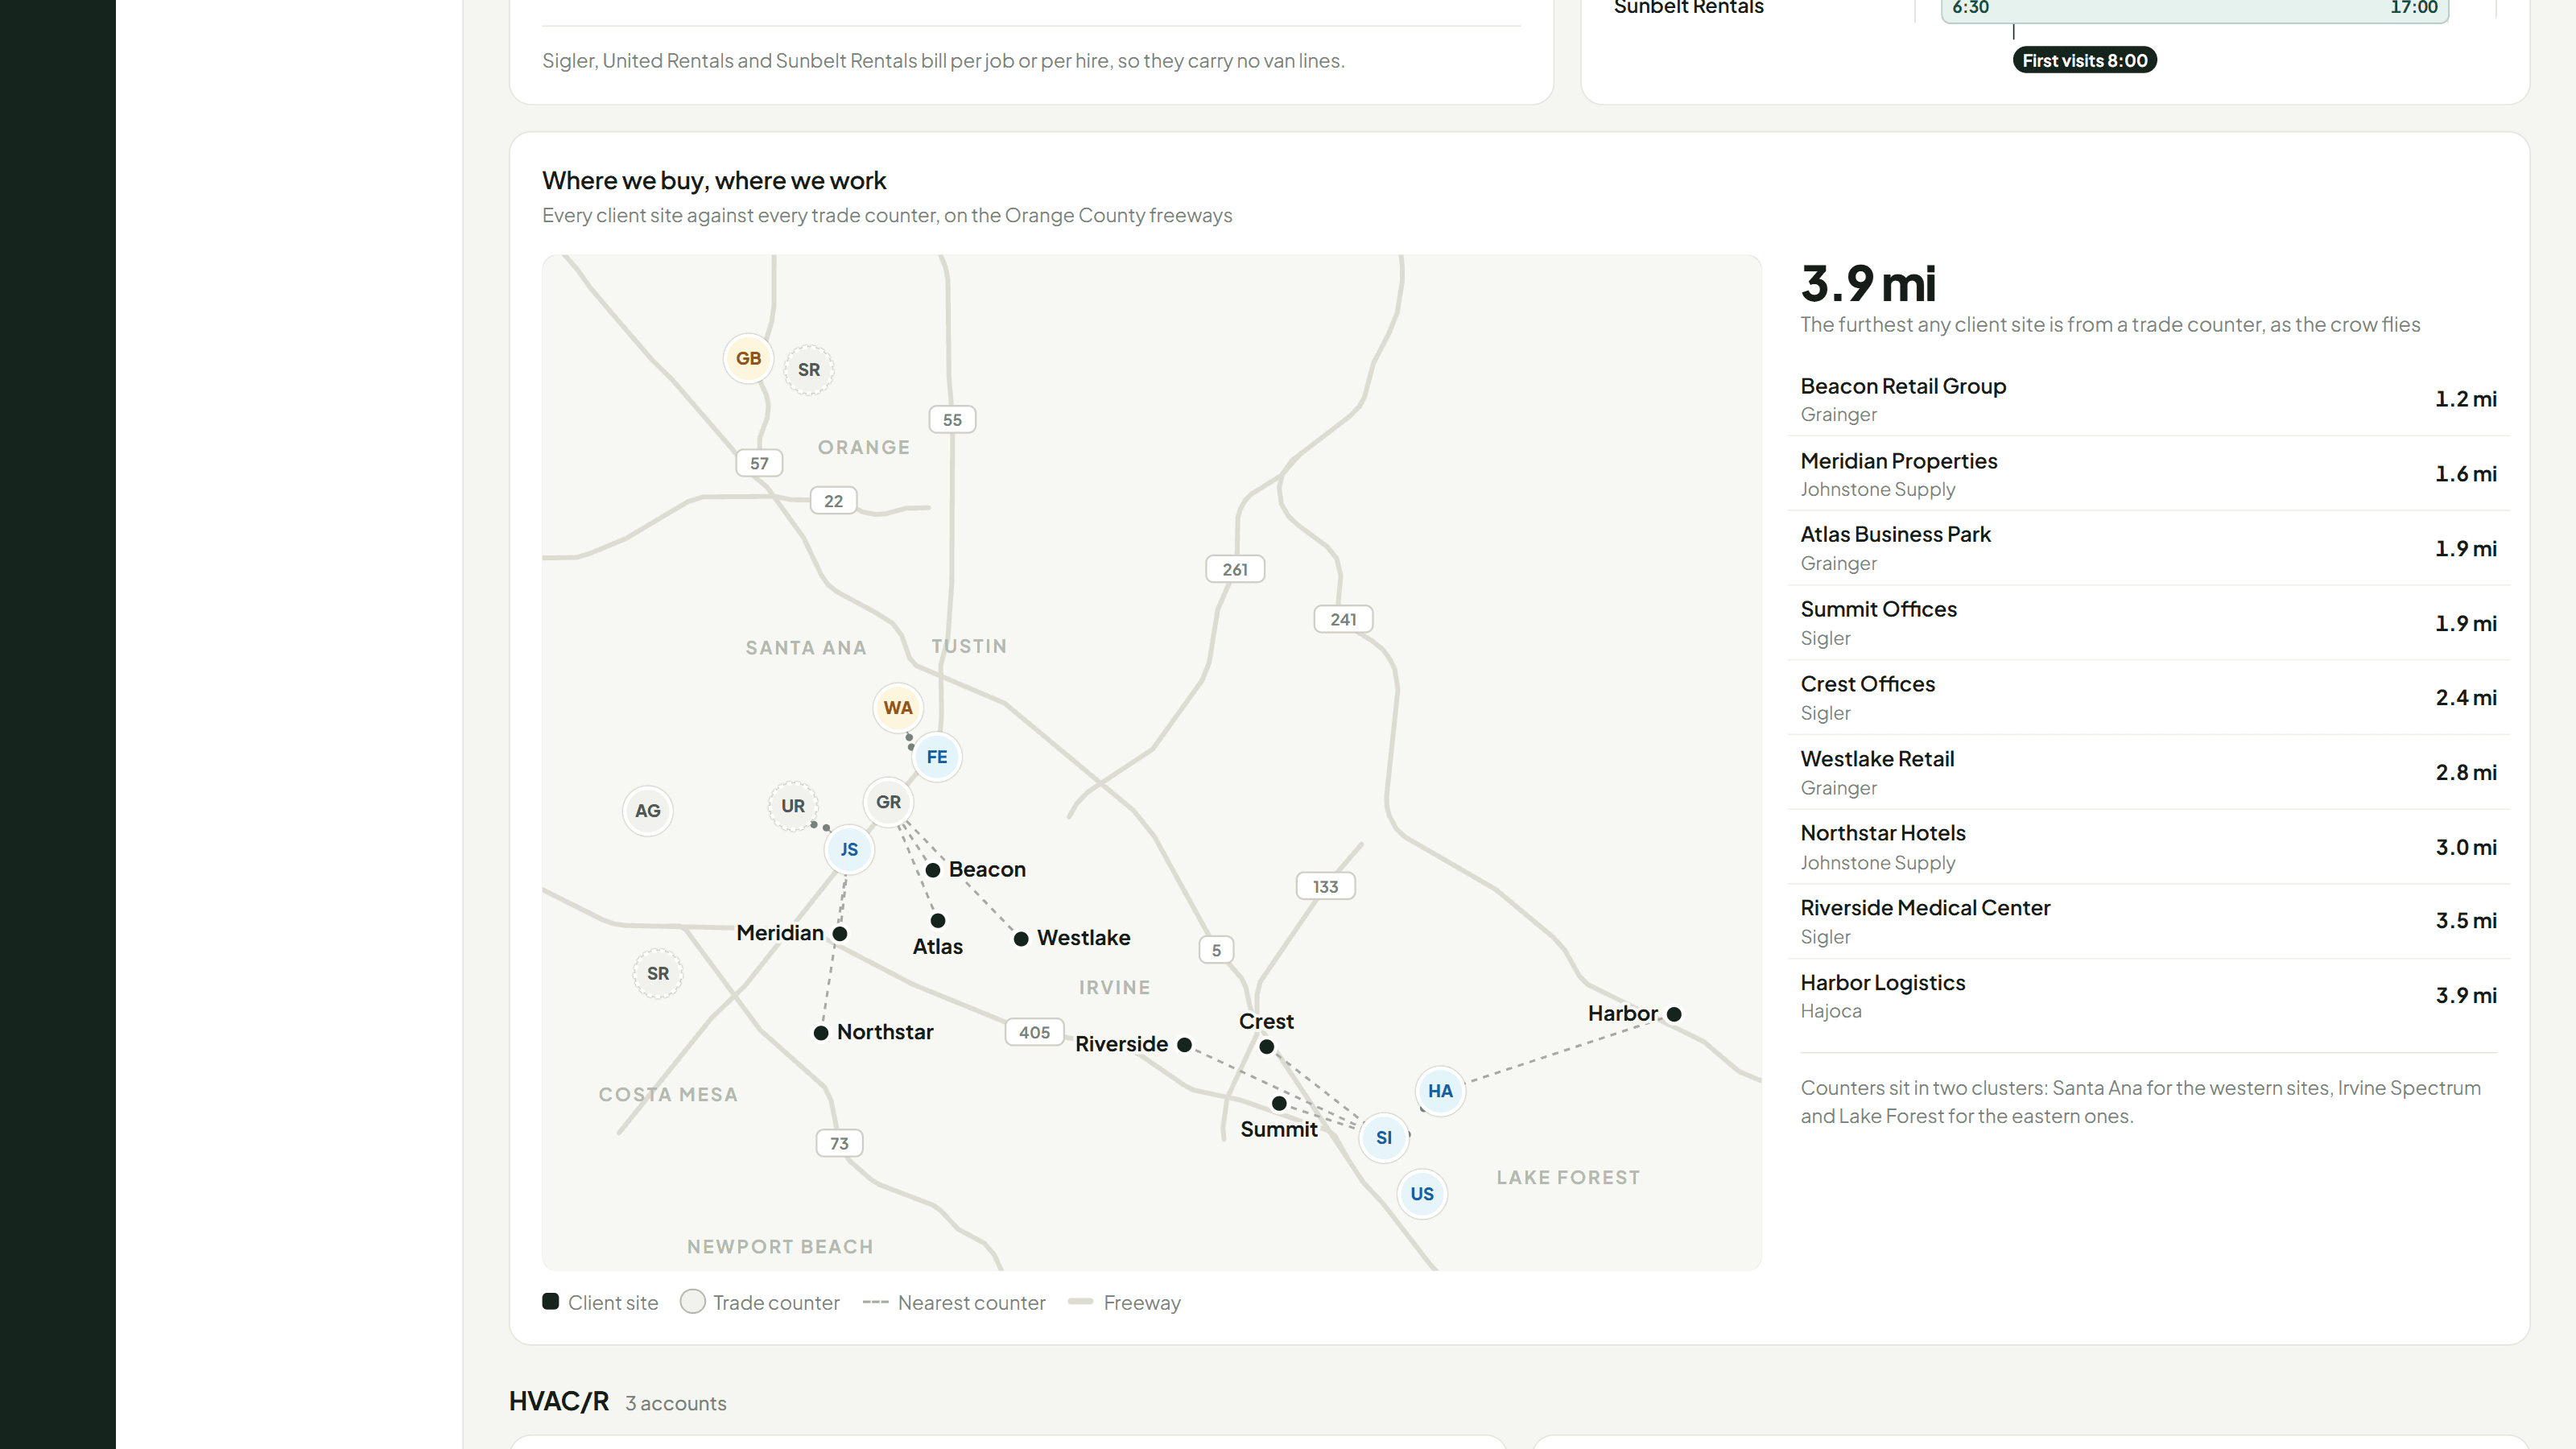Click the First visits 8:00 marker
Viewport: 2576px width, 1449px height.
click(2084, 60)
